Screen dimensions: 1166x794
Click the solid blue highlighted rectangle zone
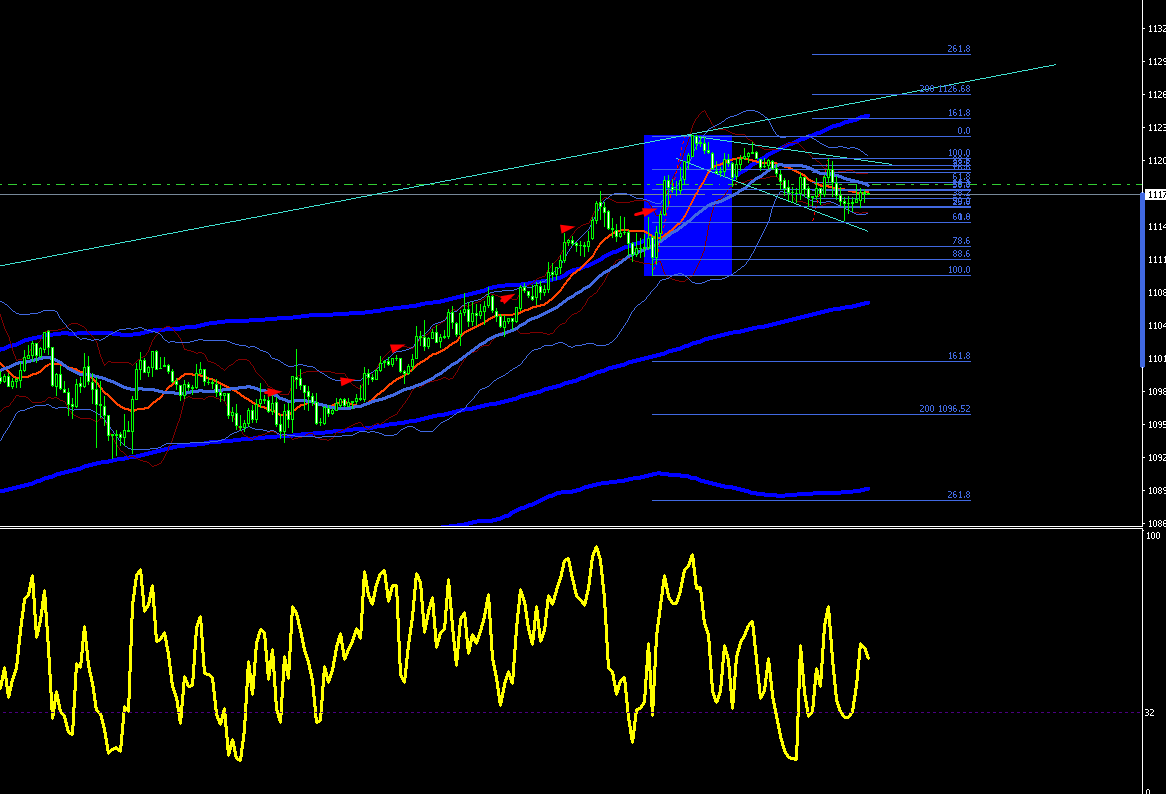(x=688, y=206)
